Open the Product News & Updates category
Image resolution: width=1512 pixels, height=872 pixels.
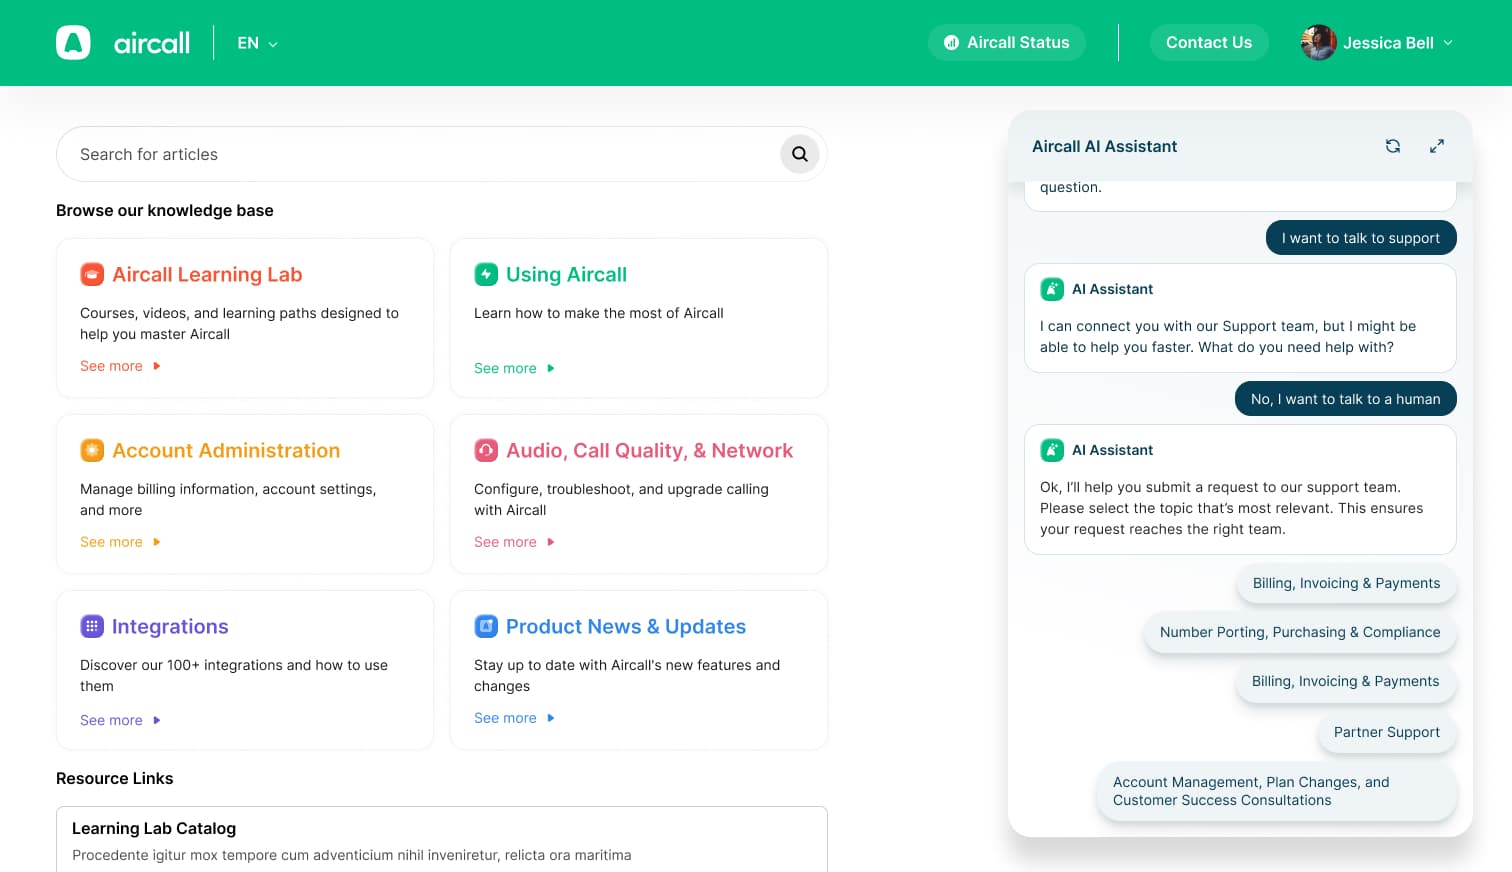[626, 626]
